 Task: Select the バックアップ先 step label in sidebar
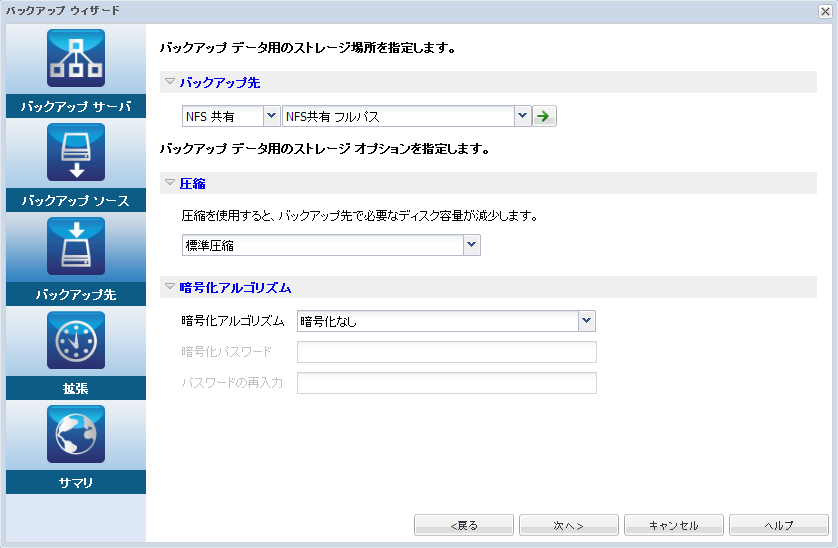tap(76, 294)
